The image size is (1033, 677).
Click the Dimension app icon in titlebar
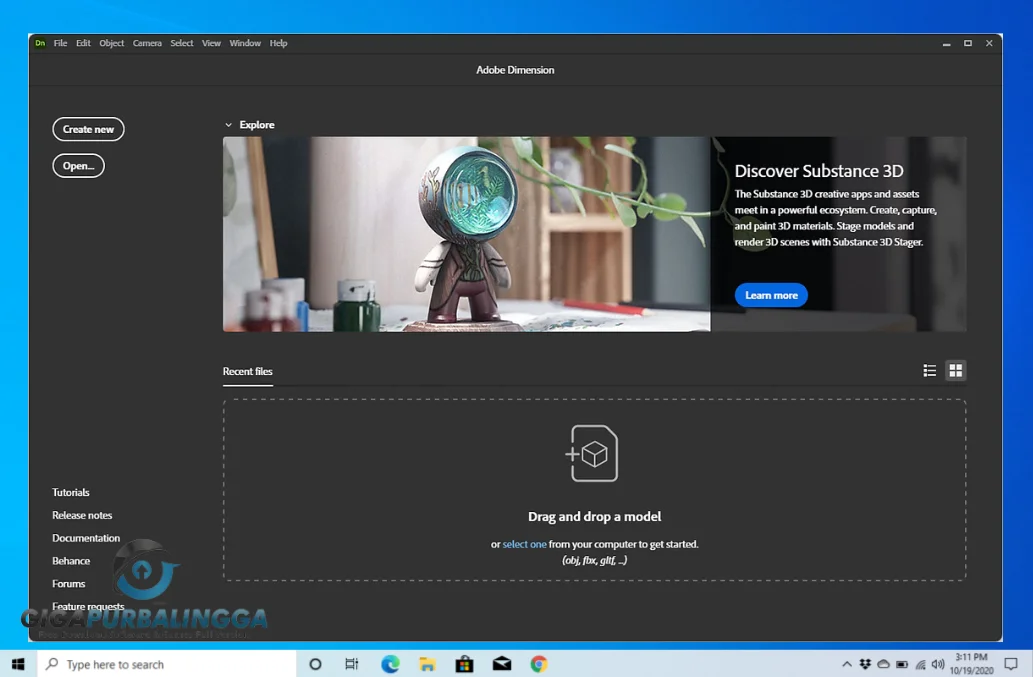click(40, 43)
